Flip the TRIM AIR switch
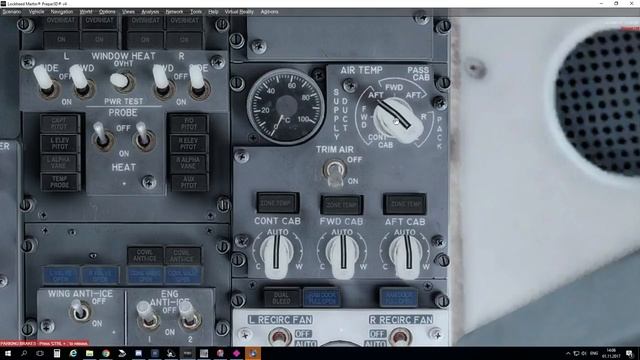This screenshot has height=360, width=640. click(x=335, y=173)
